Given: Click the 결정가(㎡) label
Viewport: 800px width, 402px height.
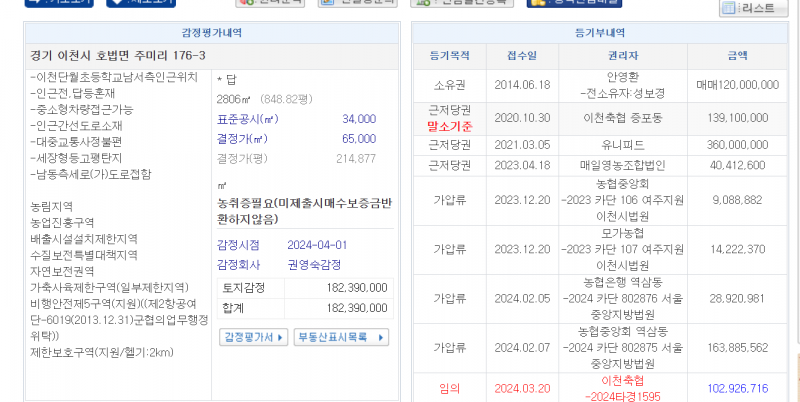Looking at the screenshot, I should tap(240, 139).
